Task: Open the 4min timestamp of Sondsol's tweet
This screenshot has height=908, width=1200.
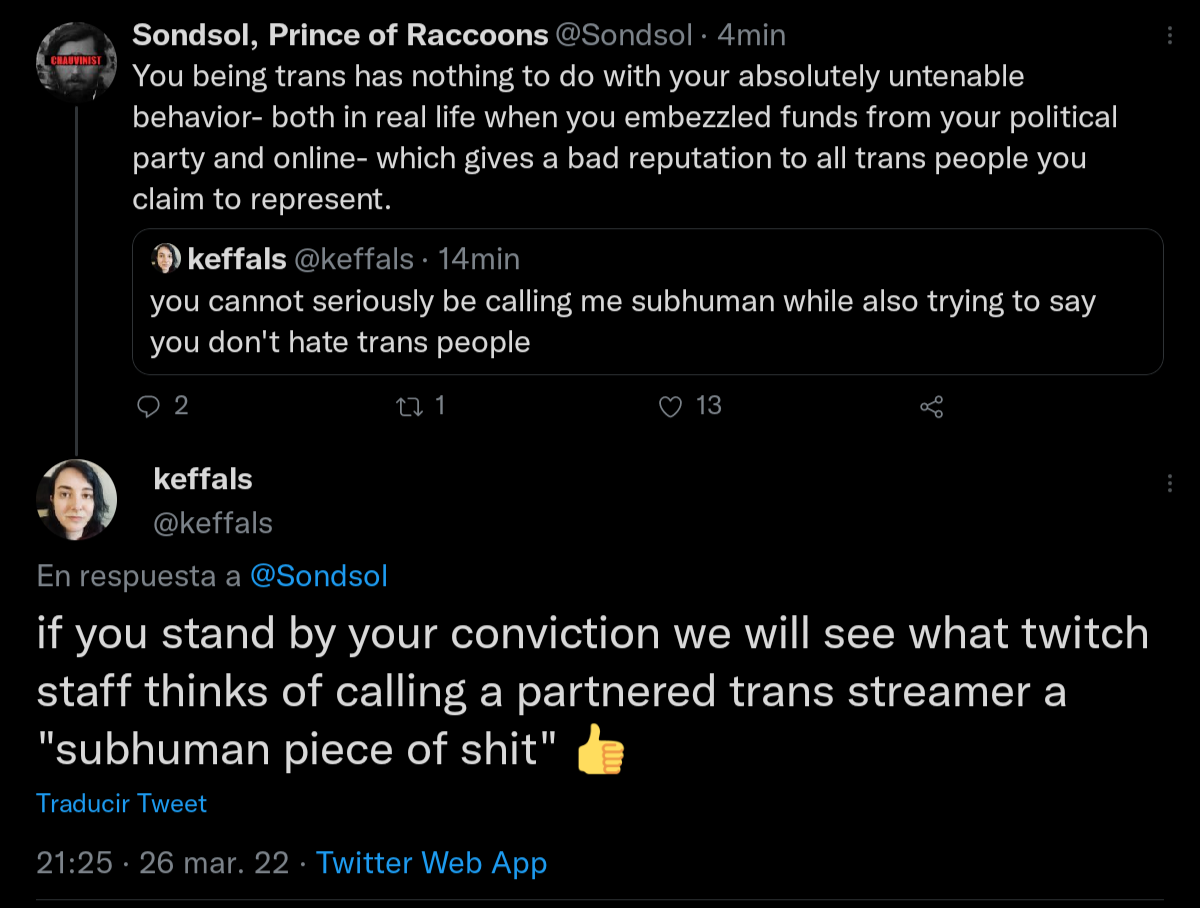Action: click(752, 36)
